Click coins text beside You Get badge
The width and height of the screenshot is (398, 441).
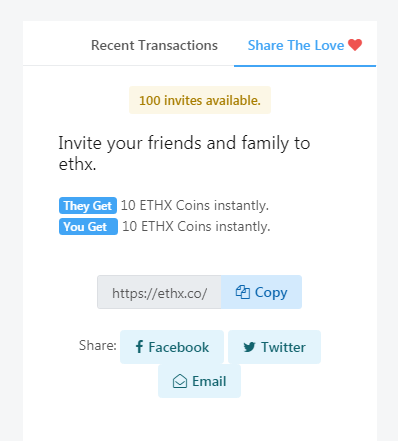click(196, 227)
